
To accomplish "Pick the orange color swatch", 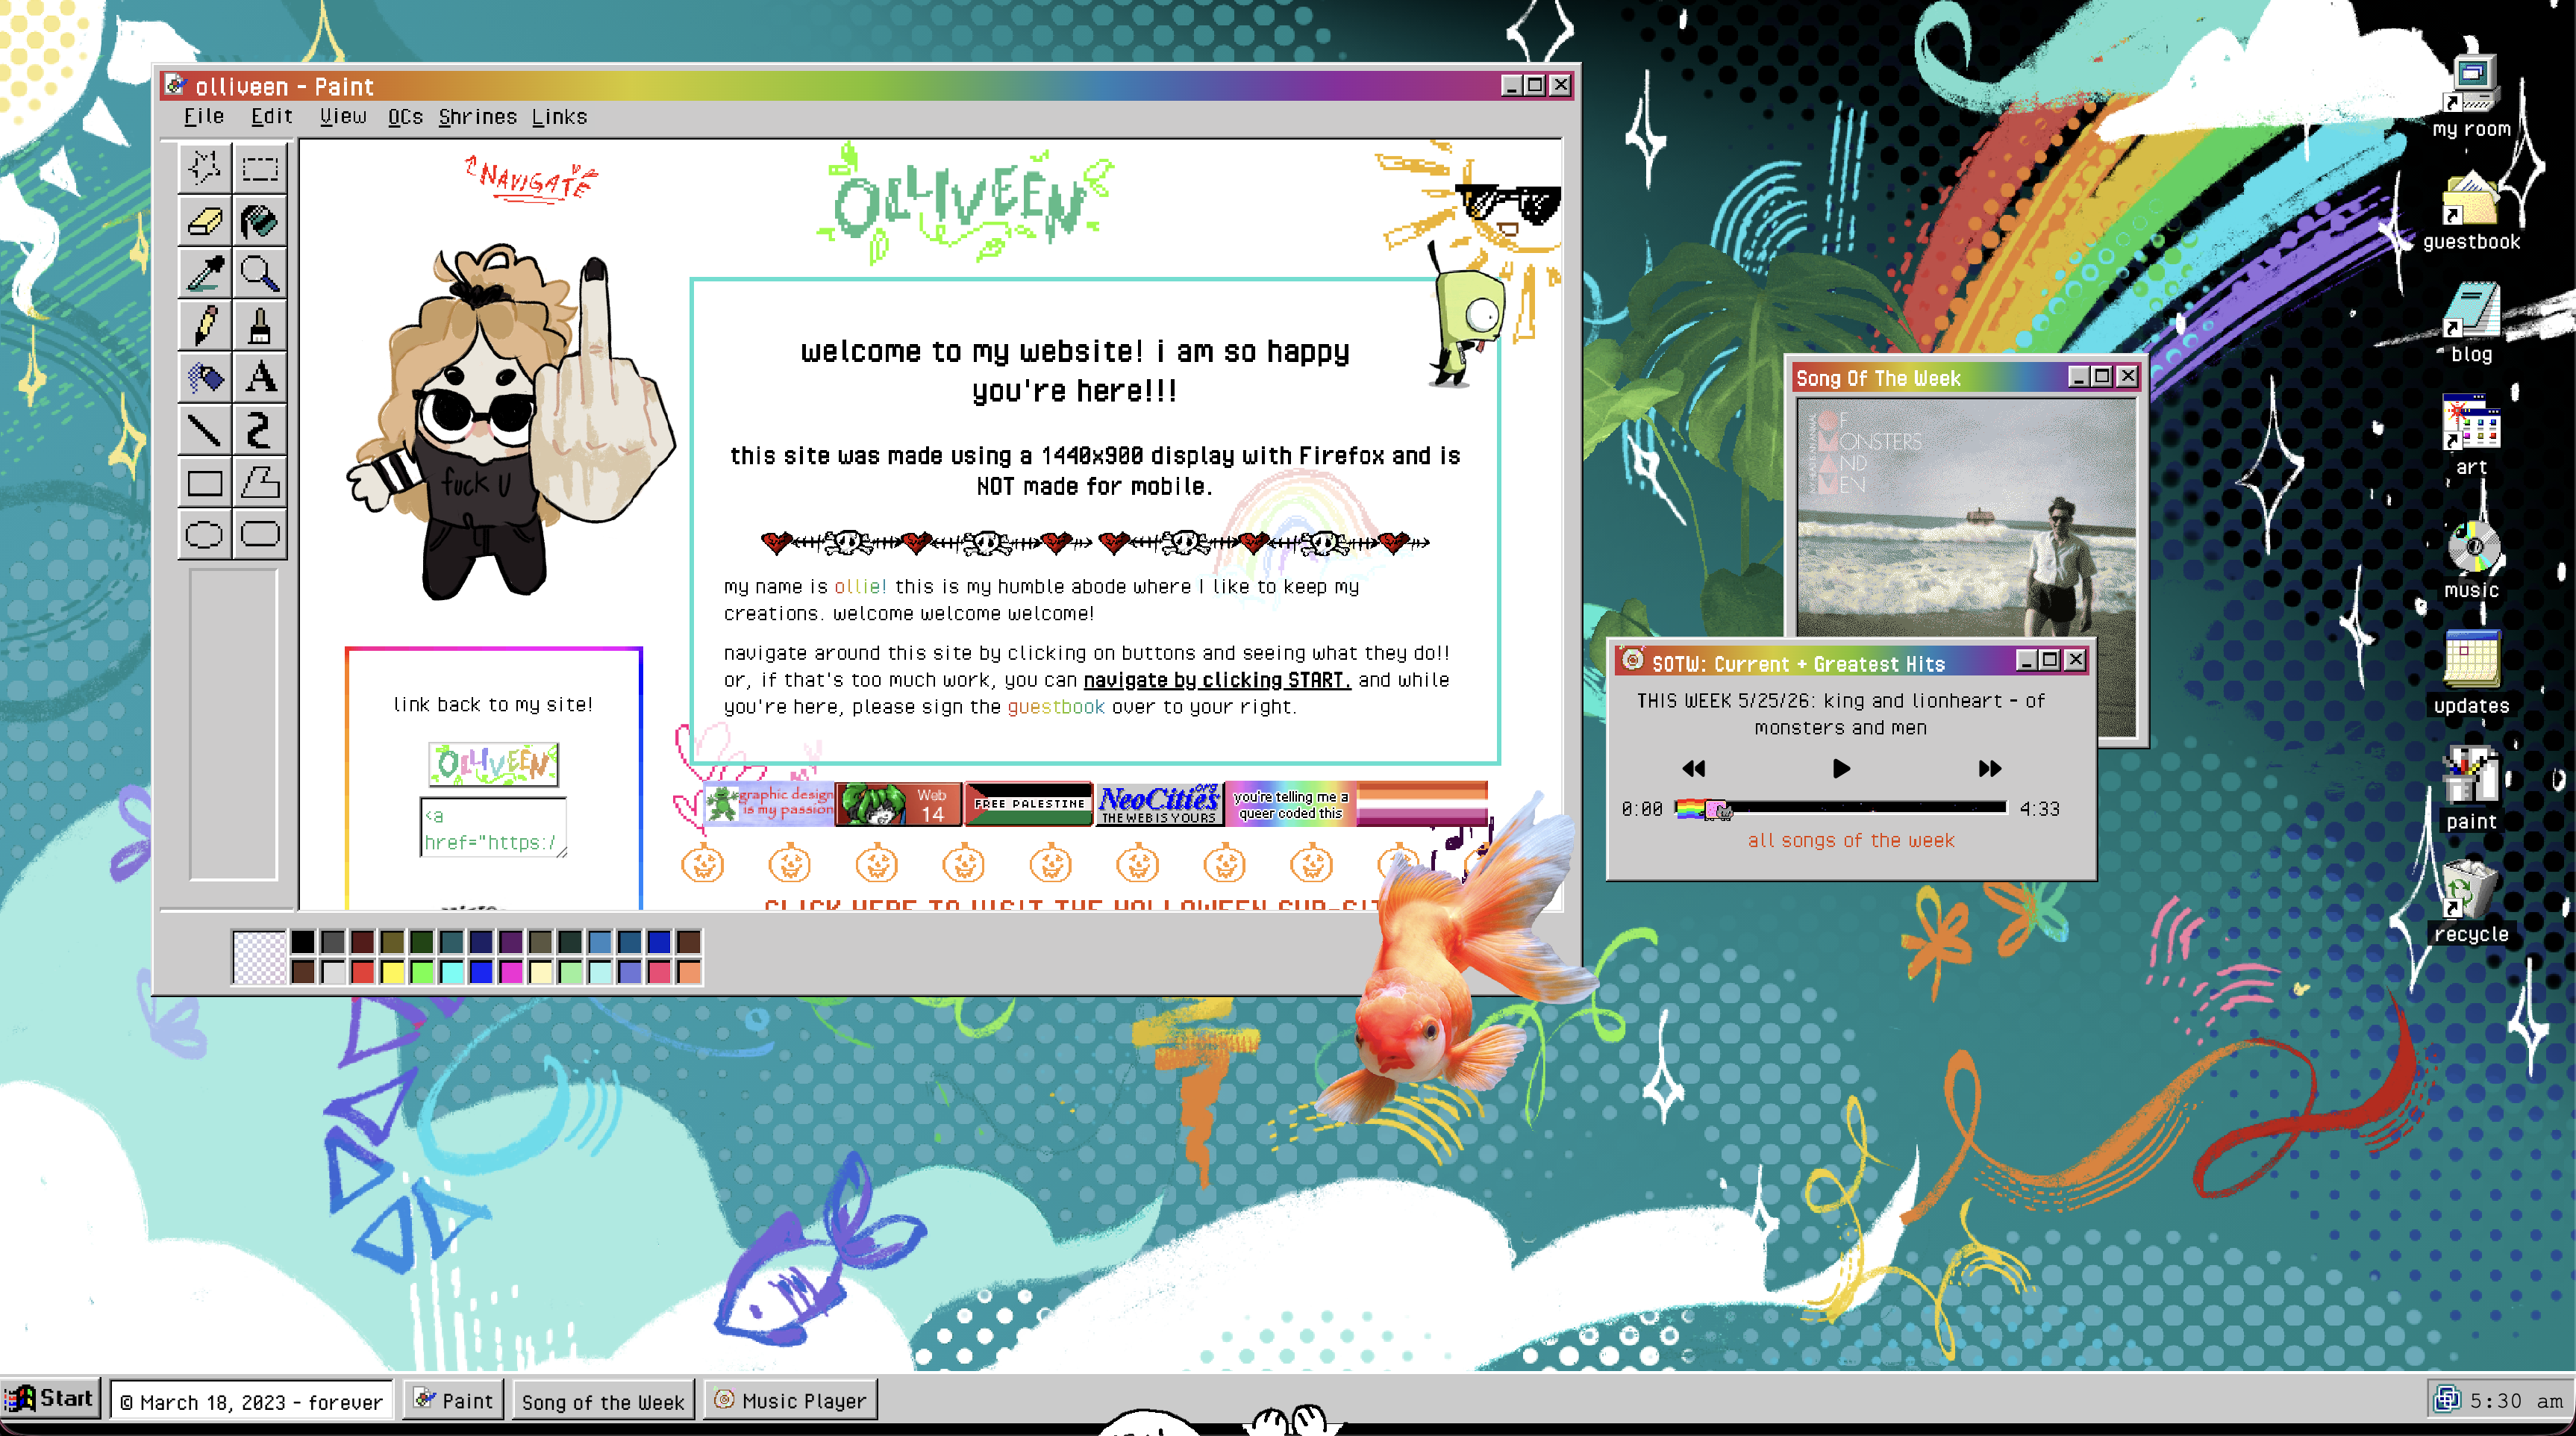I will click(689, 971).
